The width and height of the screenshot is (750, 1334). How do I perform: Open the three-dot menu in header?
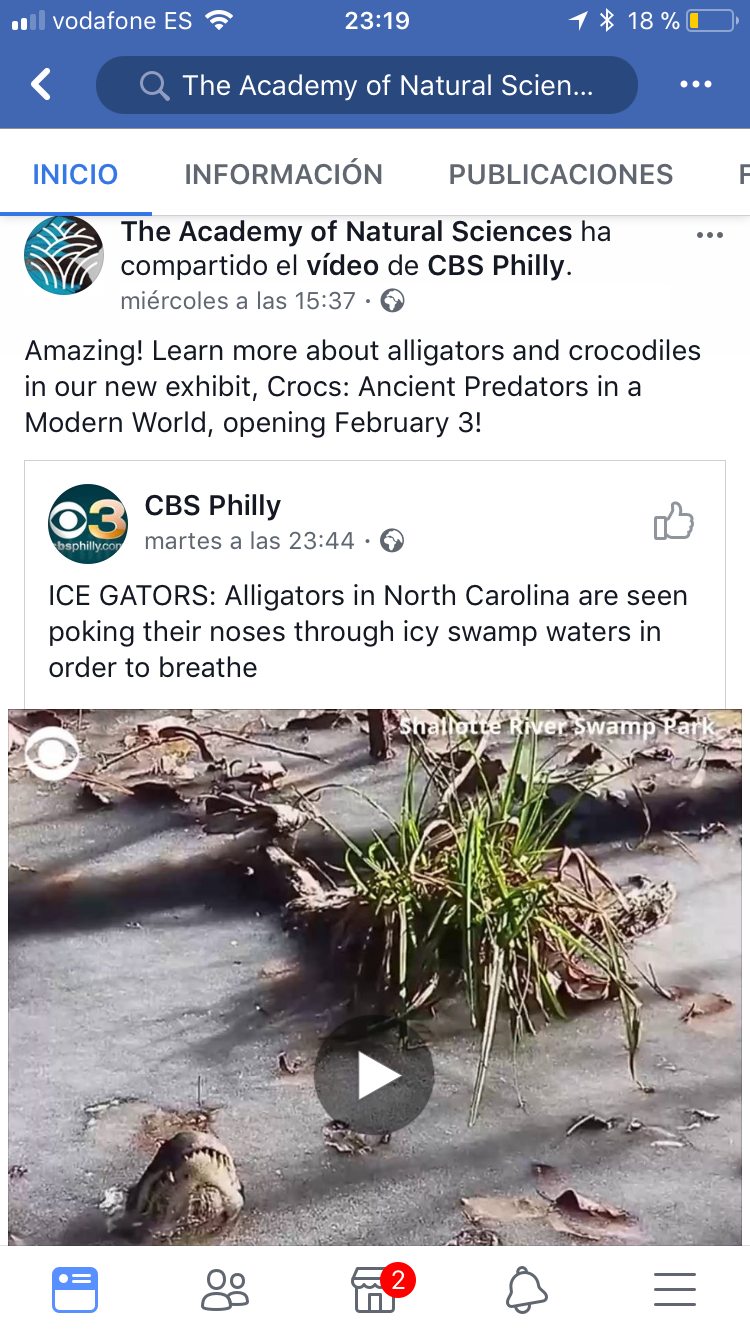695,85
